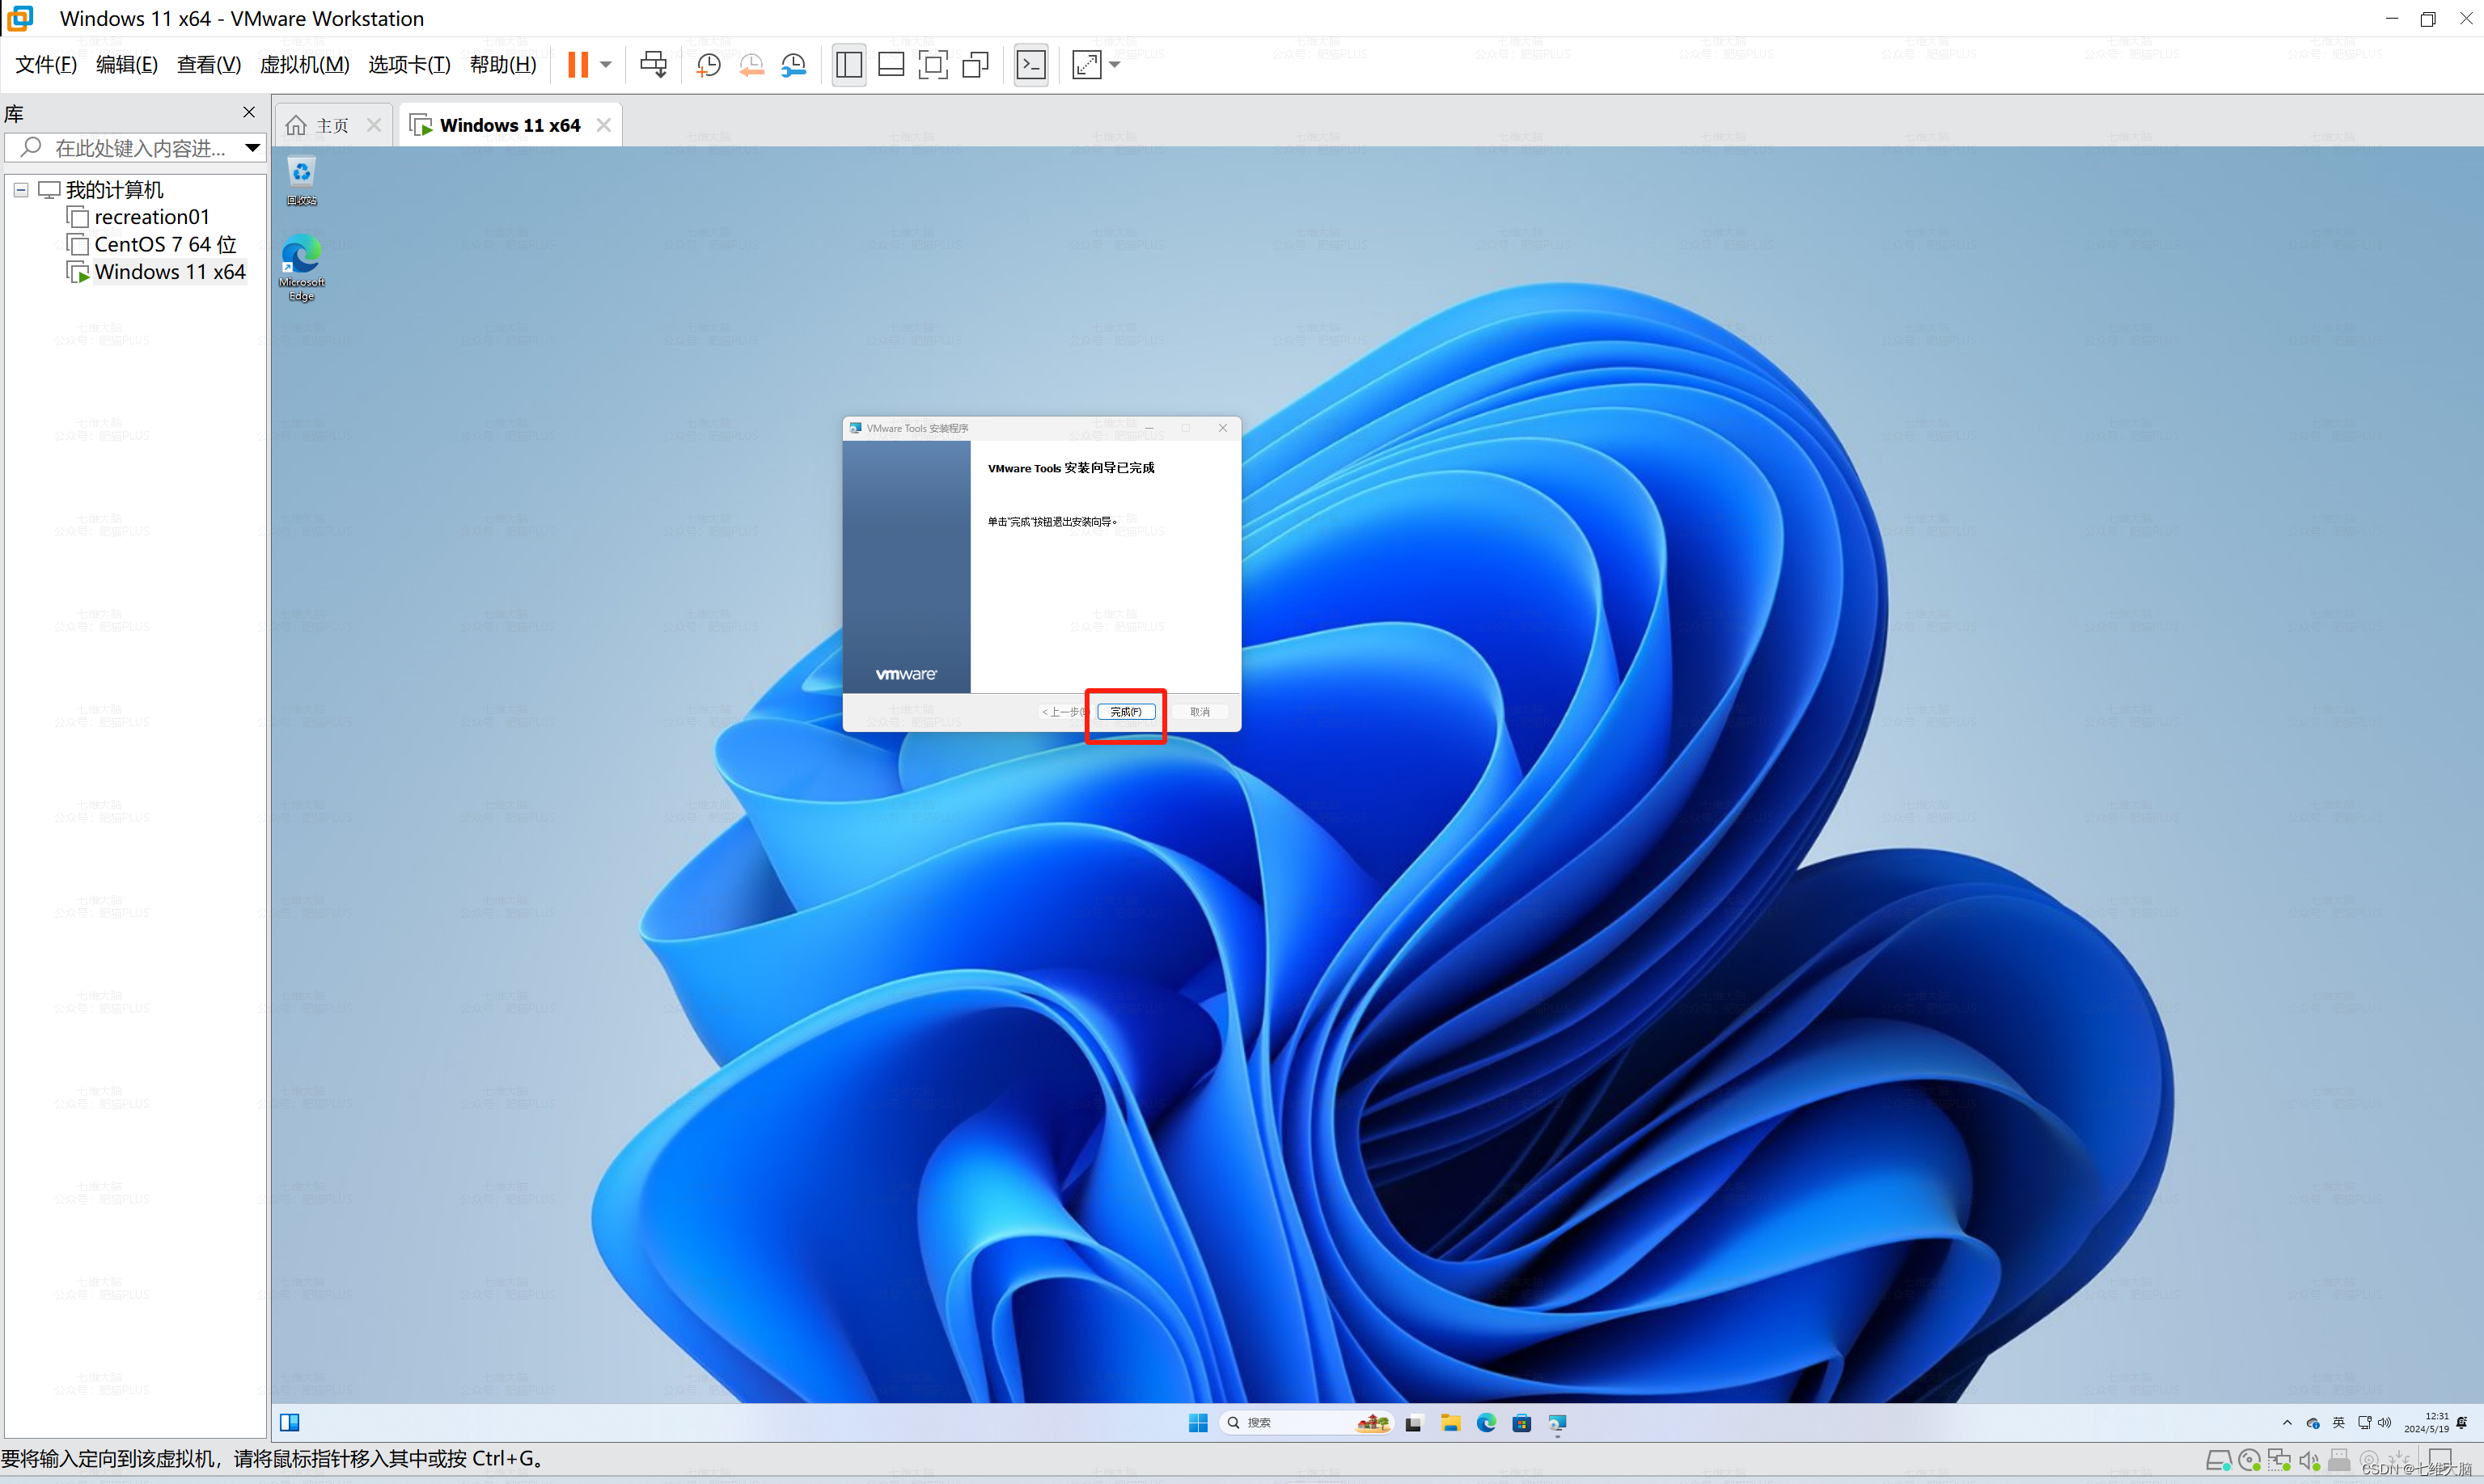
Task: Open the 文件(F) menu
Action: (x=46, y=65)
